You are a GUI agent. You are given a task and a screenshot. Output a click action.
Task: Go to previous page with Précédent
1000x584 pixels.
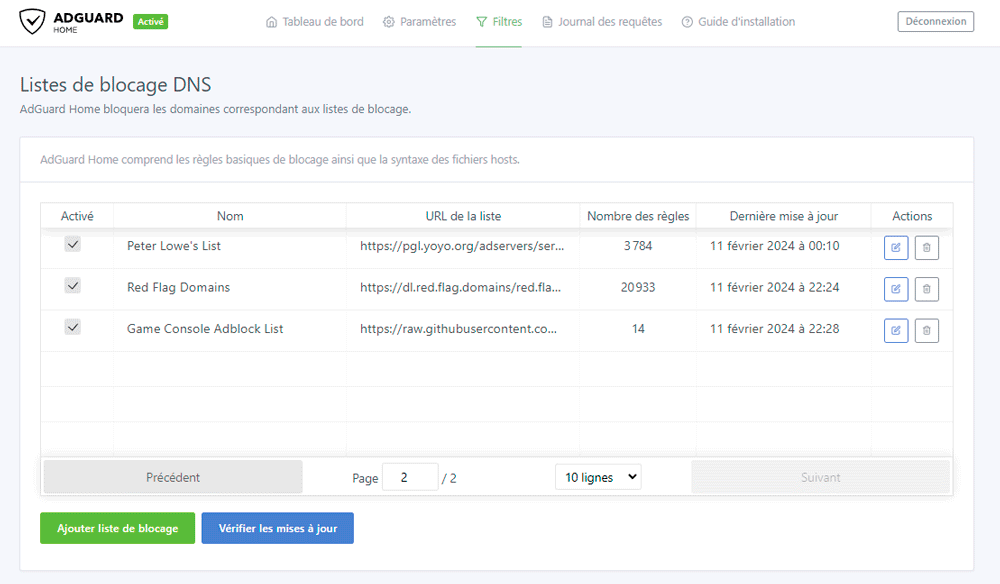(x=173, y=477)
